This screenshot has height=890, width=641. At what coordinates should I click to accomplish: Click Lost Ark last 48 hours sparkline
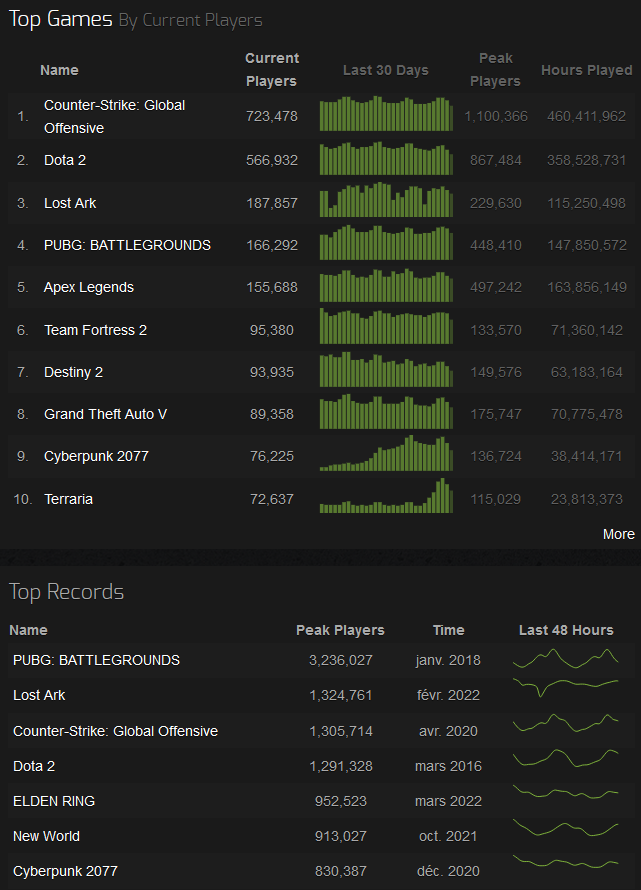[x=565, y=687]
